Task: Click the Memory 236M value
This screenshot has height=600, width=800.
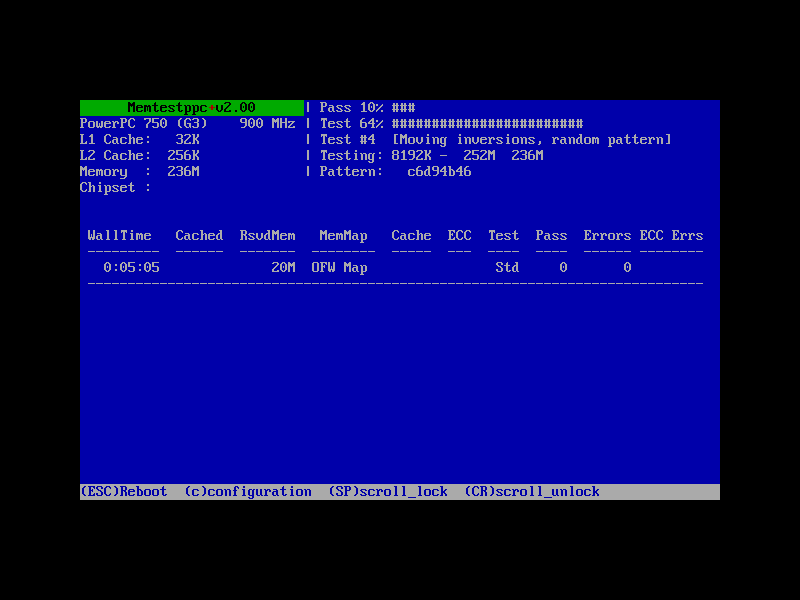Action: pyautogui.click(x=183, y=171)
